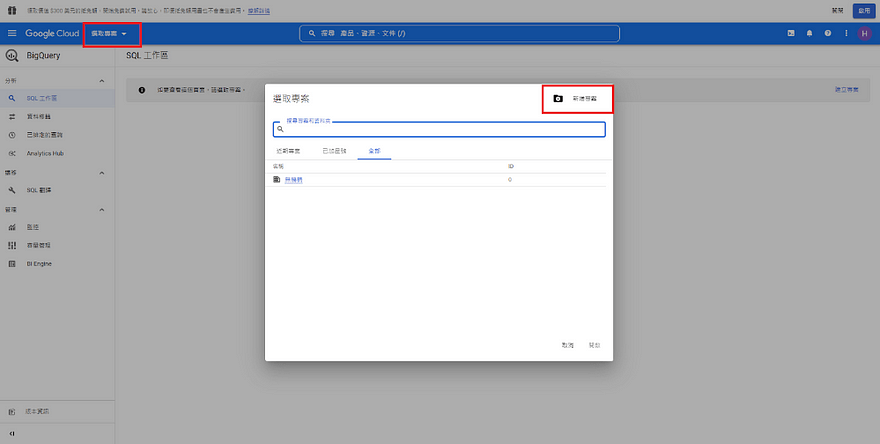Click the magnifier icon inside dialog search field
880x444 pixels.
[x=281, y=129]
